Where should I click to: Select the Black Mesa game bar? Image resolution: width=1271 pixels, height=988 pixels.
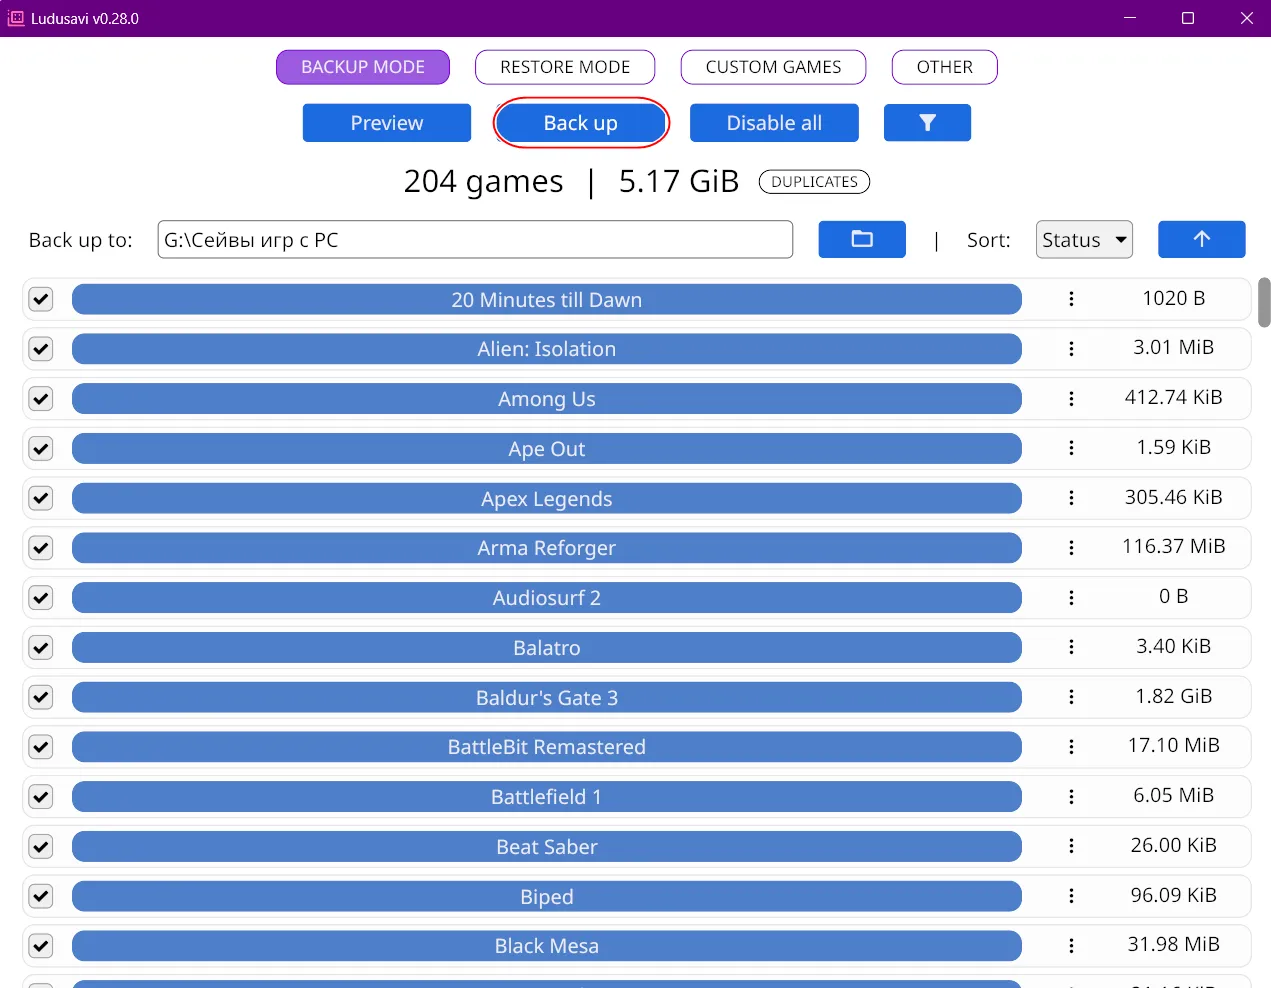[x=547, y=946]
